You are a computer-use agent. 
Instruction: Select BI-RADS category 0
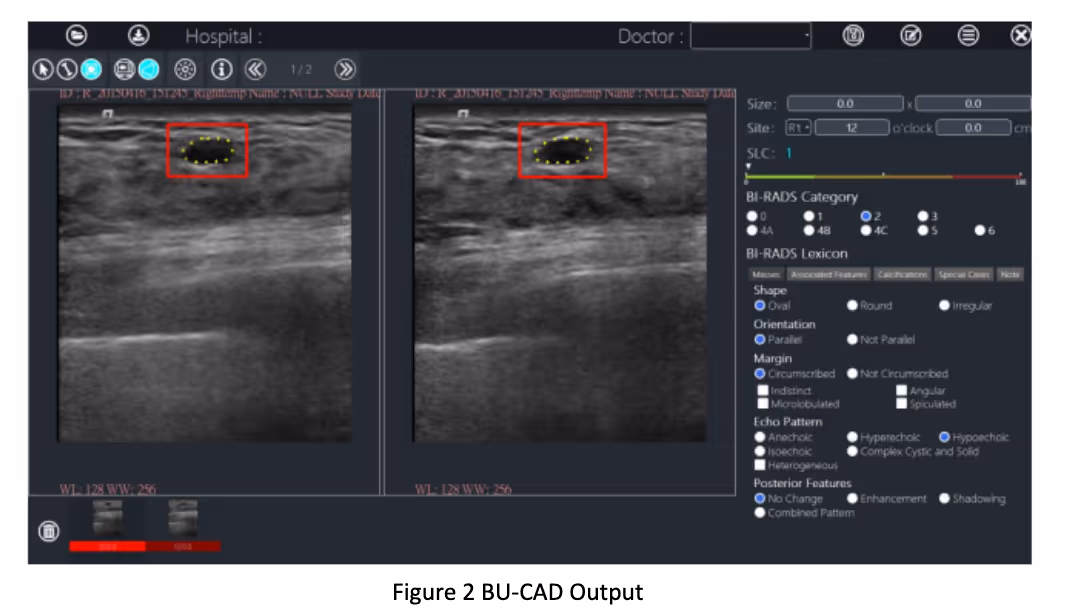click(x=752, y=216)
